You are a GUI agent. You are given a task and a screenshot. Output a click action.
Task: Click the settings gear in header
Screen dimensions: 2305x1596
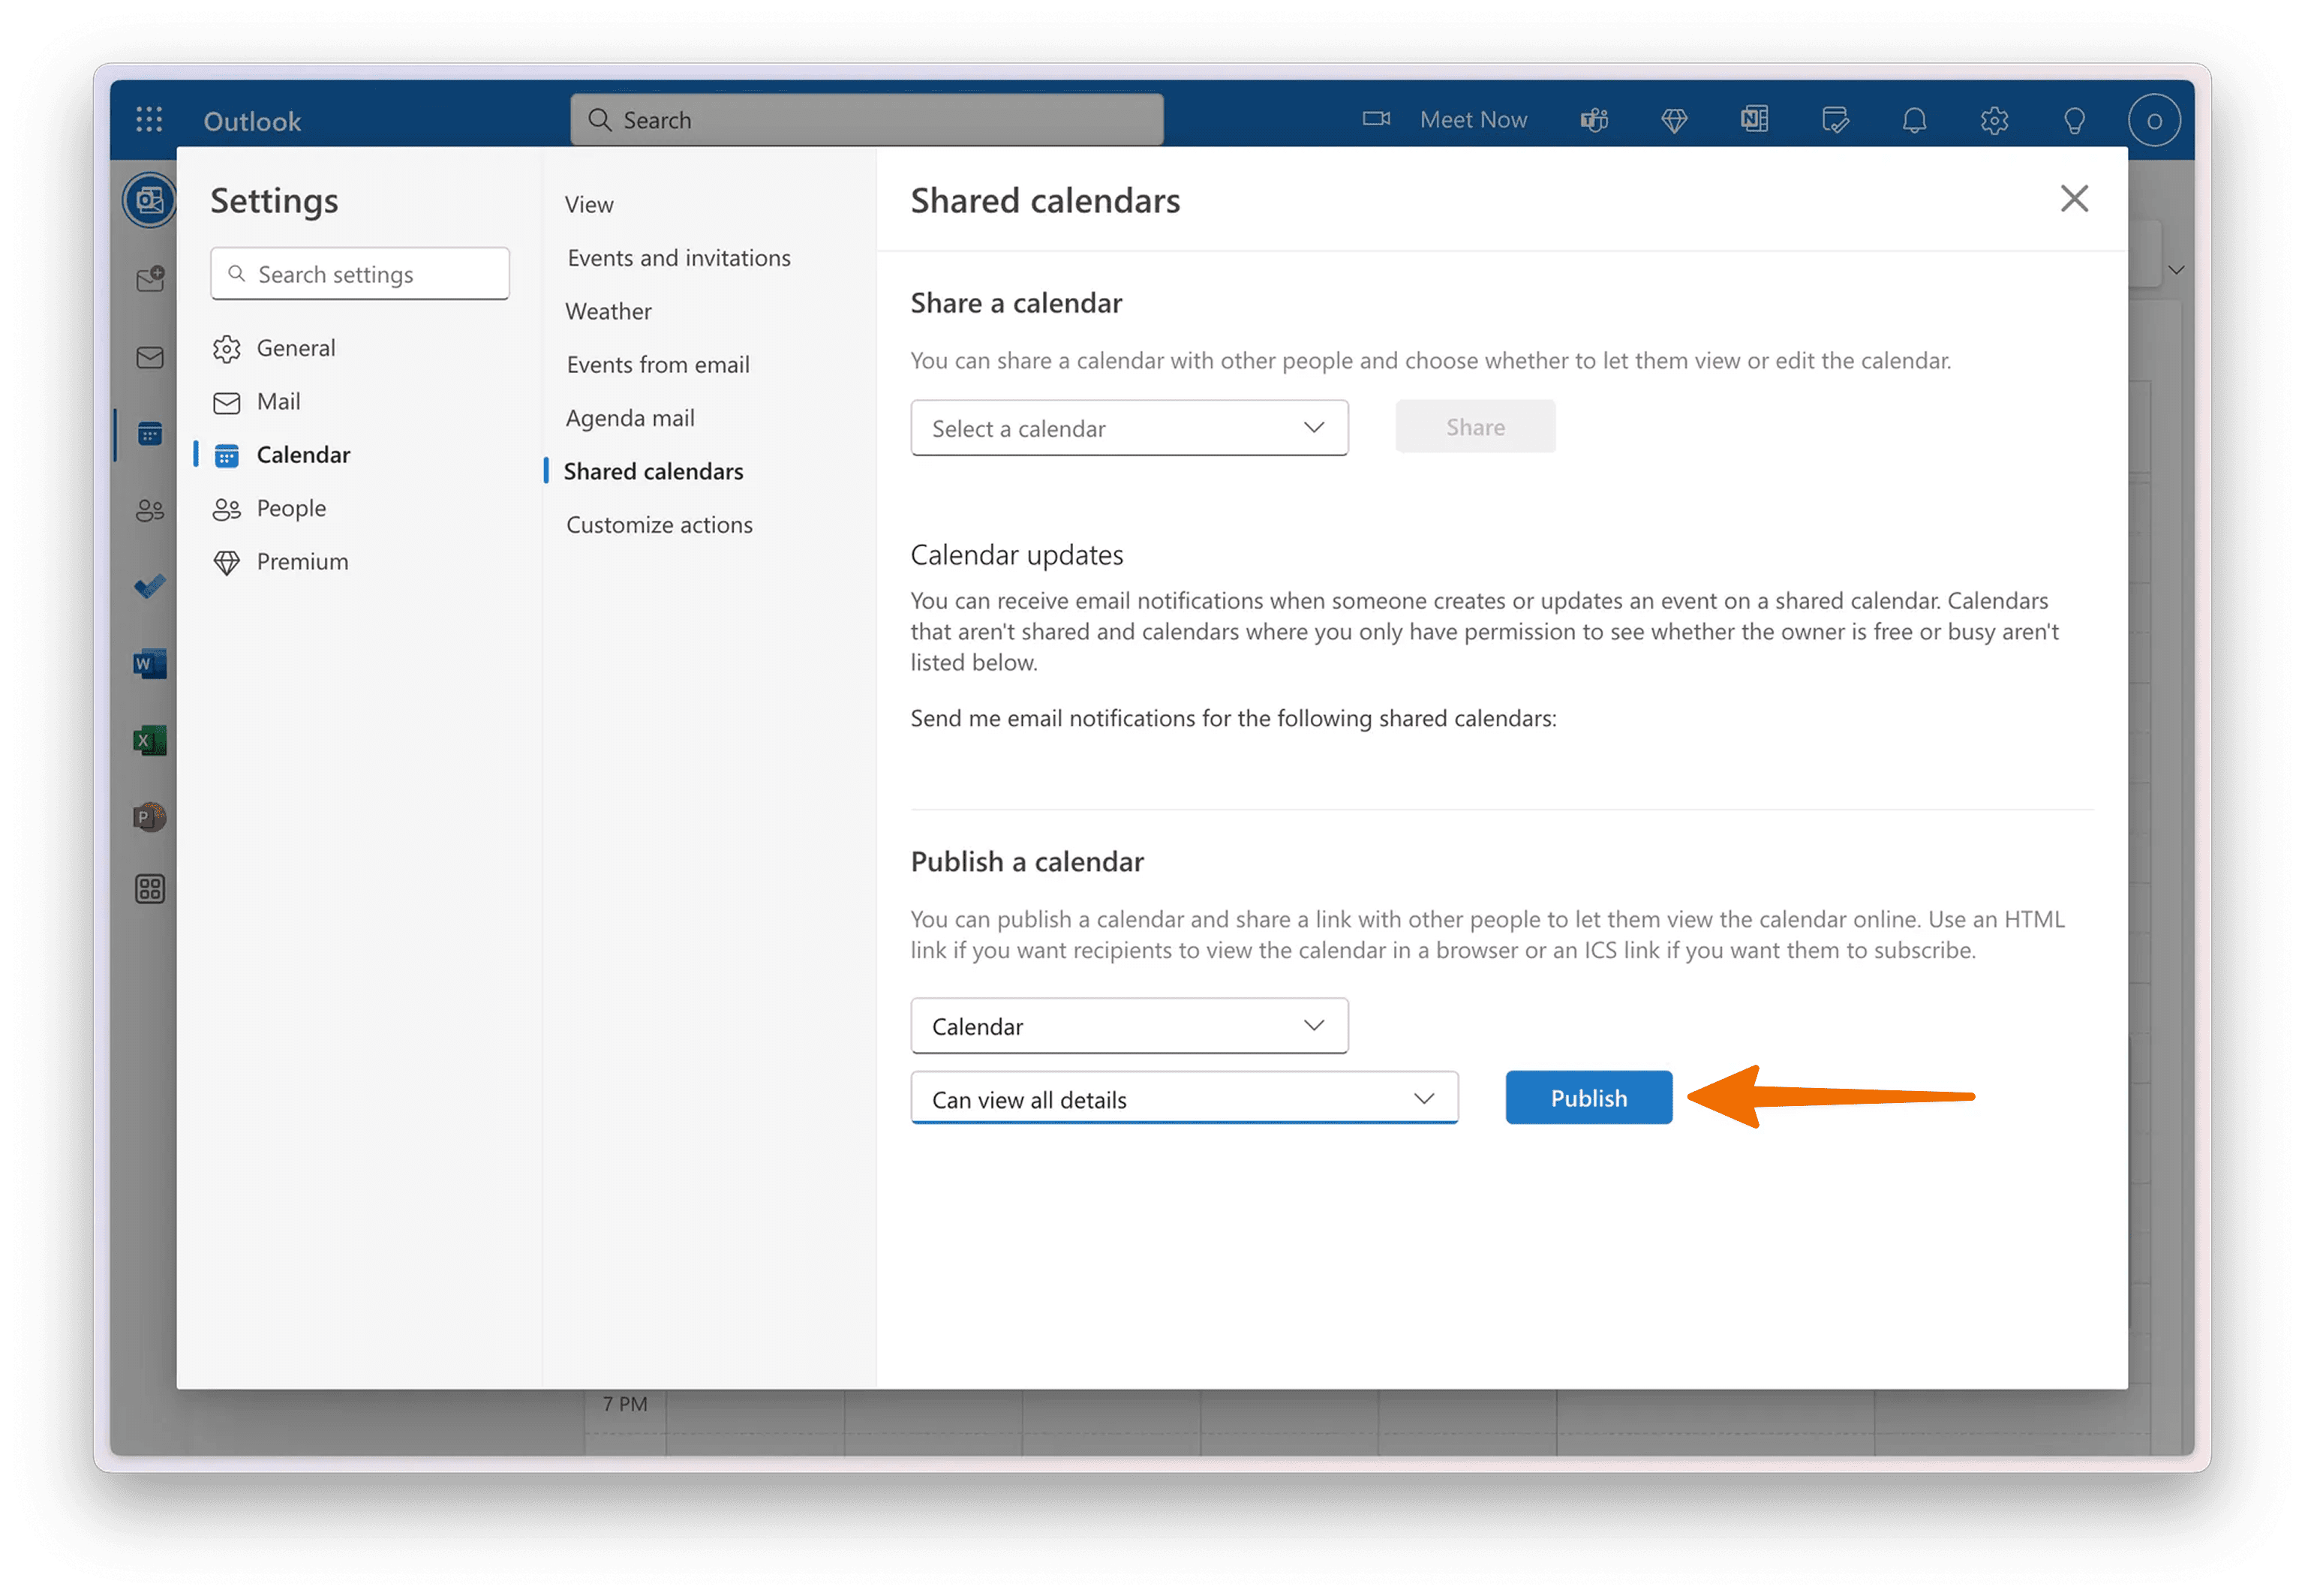pos(1994,120)
